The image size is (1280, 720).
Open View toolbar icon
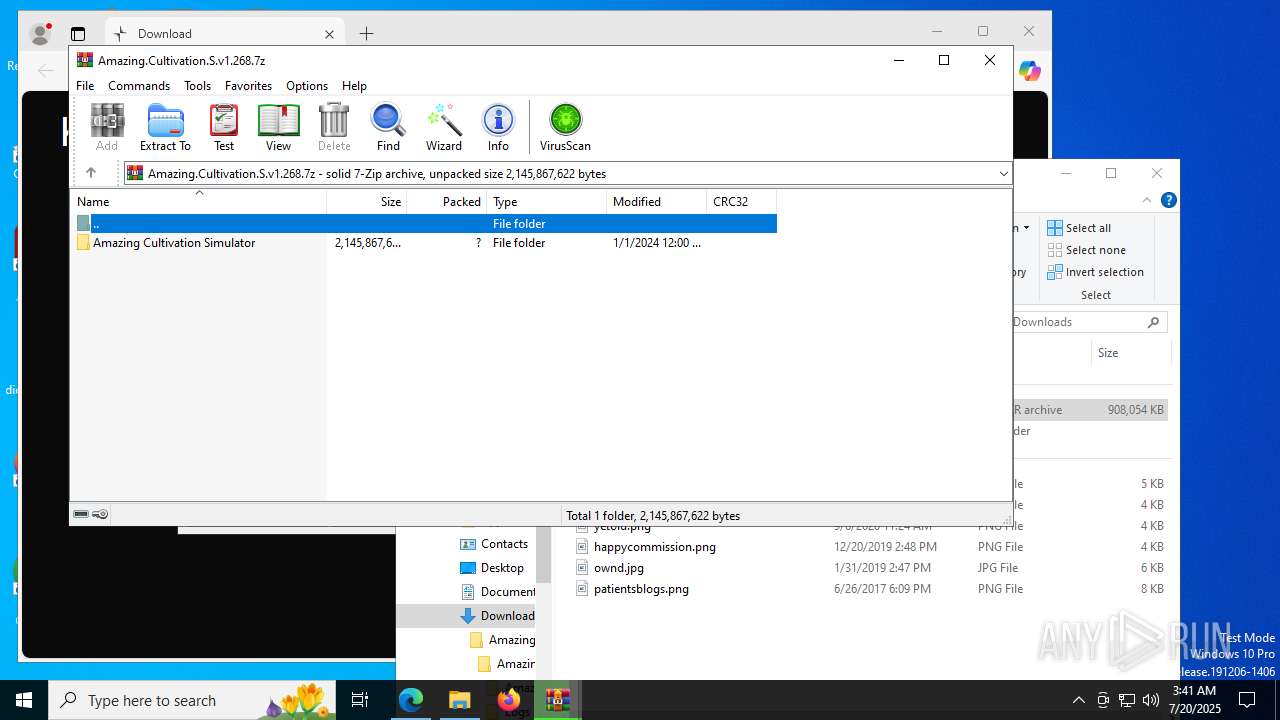click(x=278, y=127)
